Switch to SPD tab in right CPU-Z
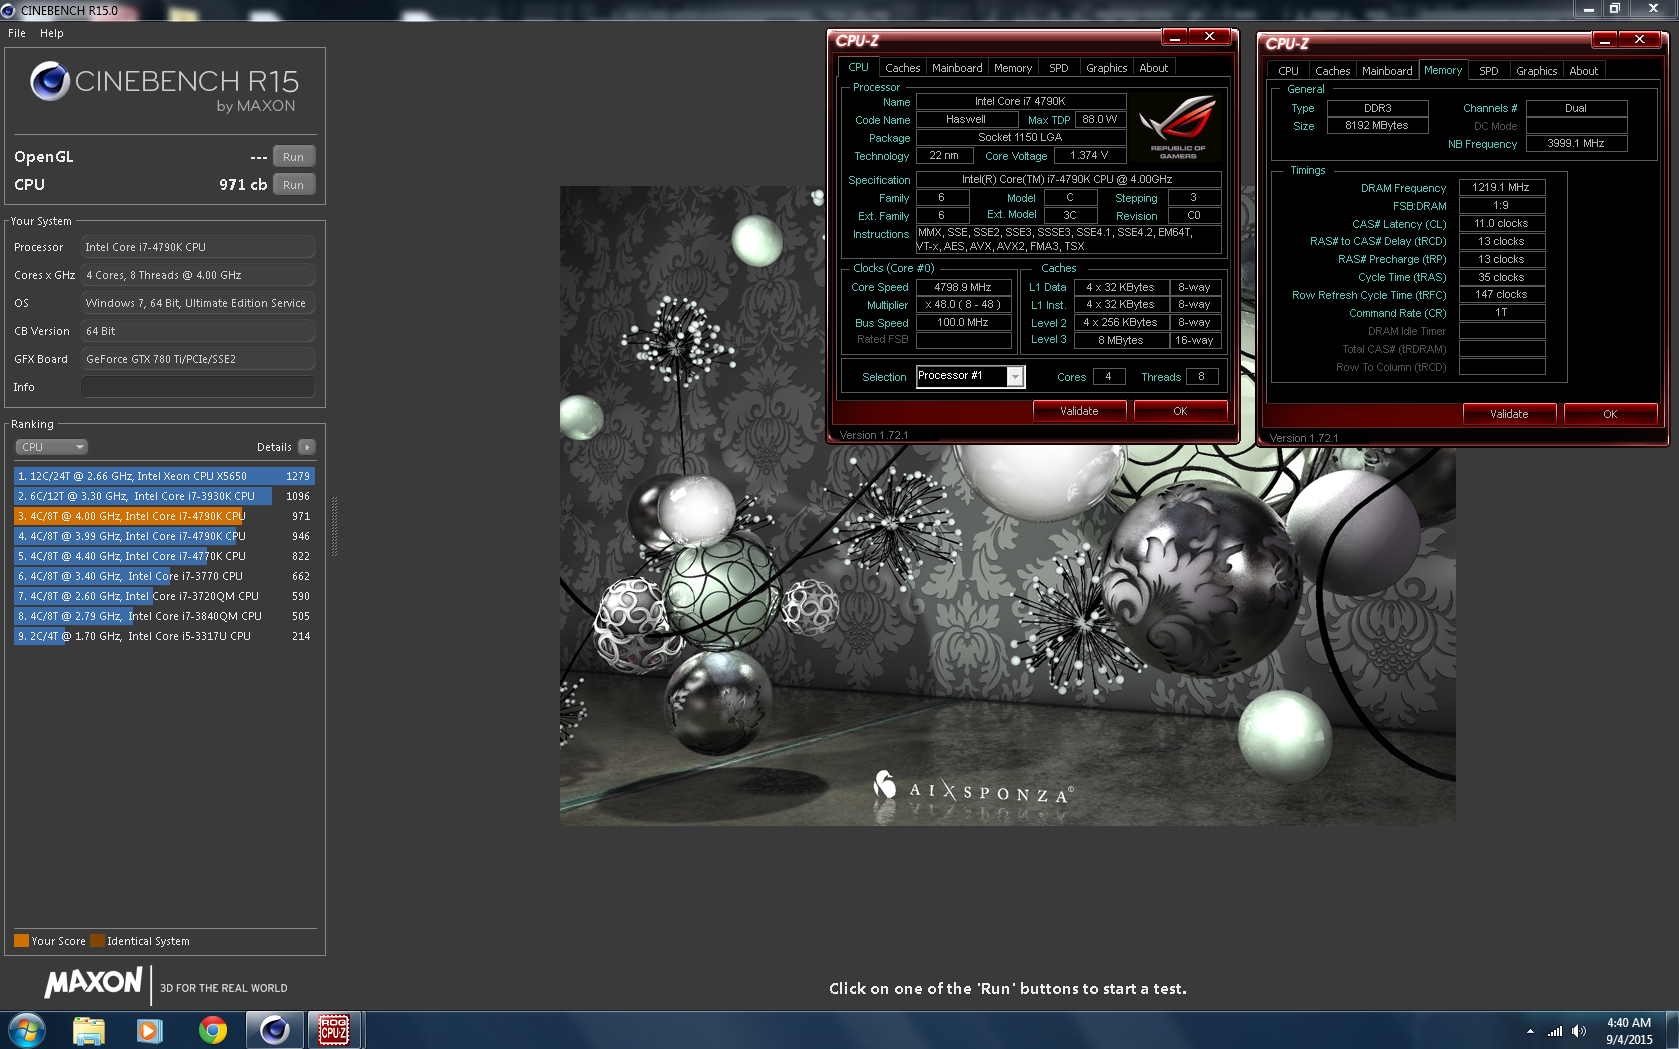 point(1489,71)
